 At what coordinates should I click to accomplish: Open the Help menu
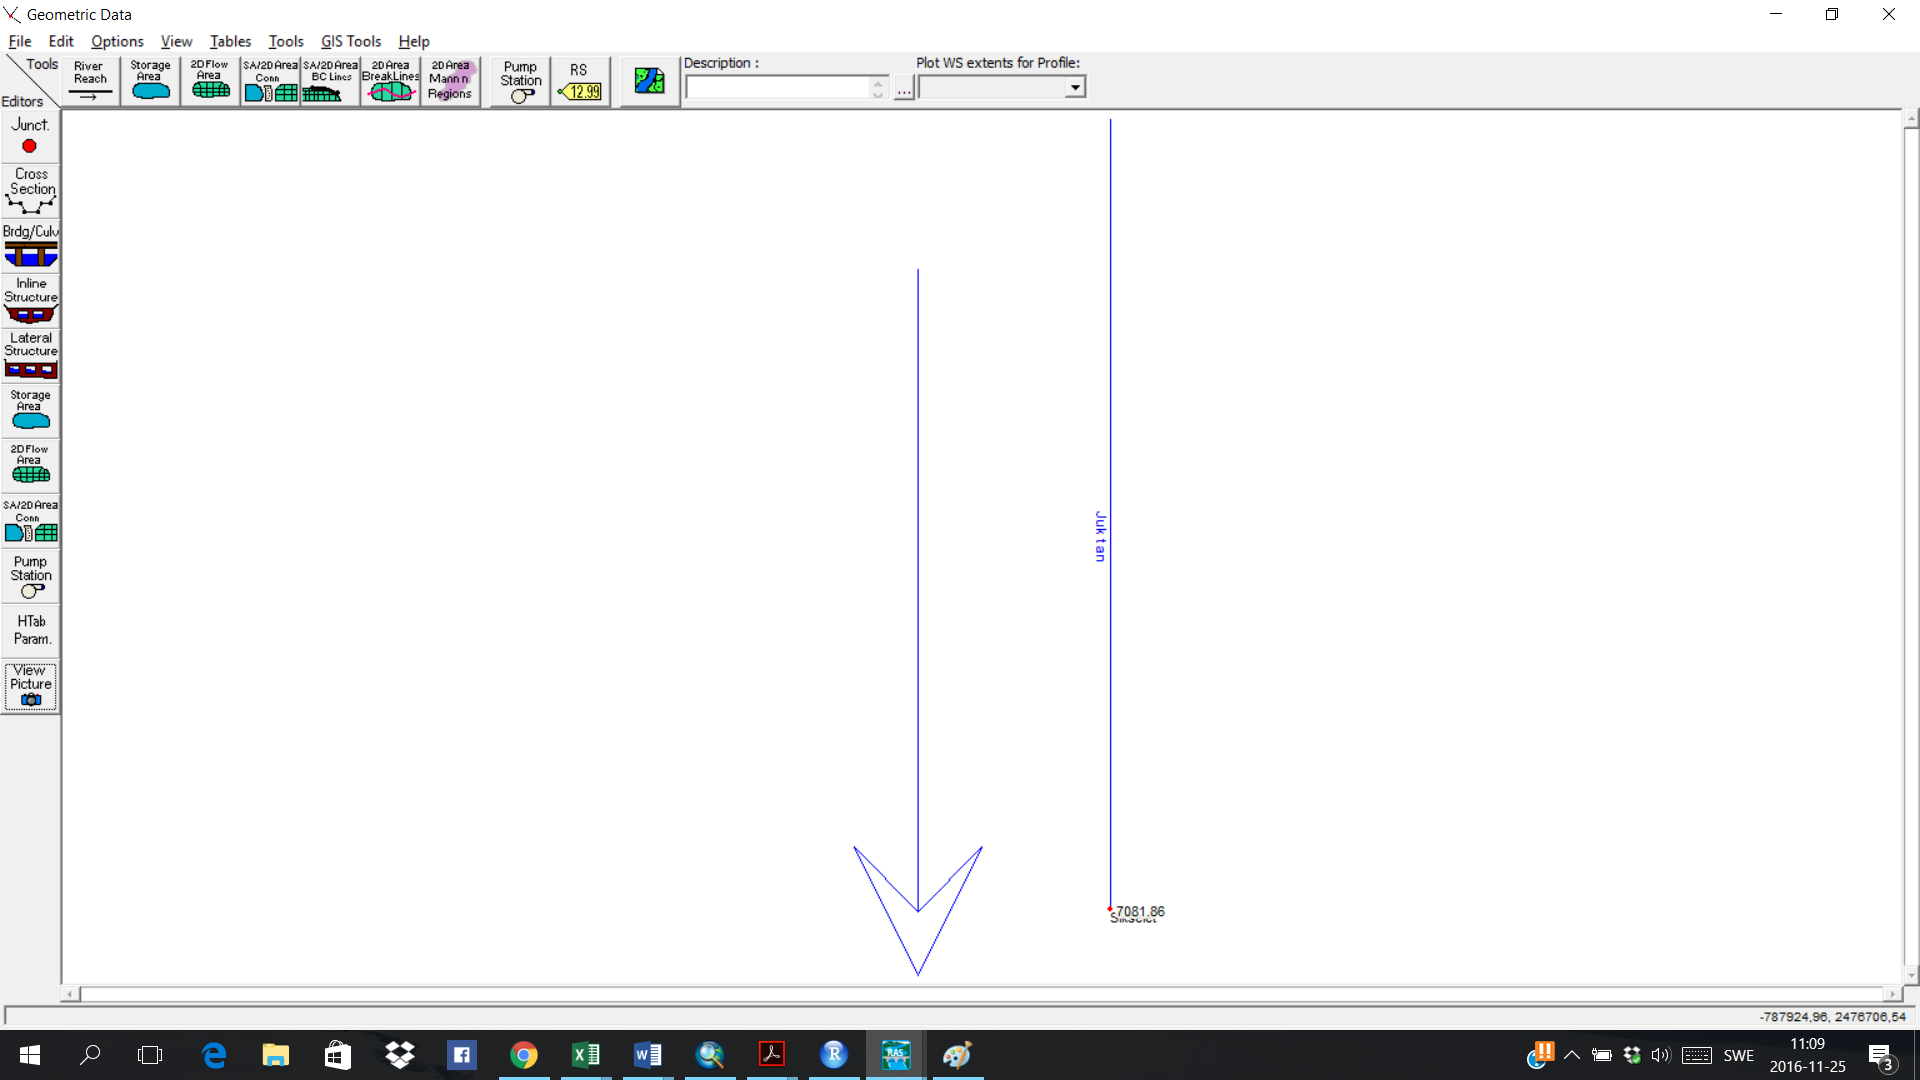pyautogui.click(x=413, y=41)
